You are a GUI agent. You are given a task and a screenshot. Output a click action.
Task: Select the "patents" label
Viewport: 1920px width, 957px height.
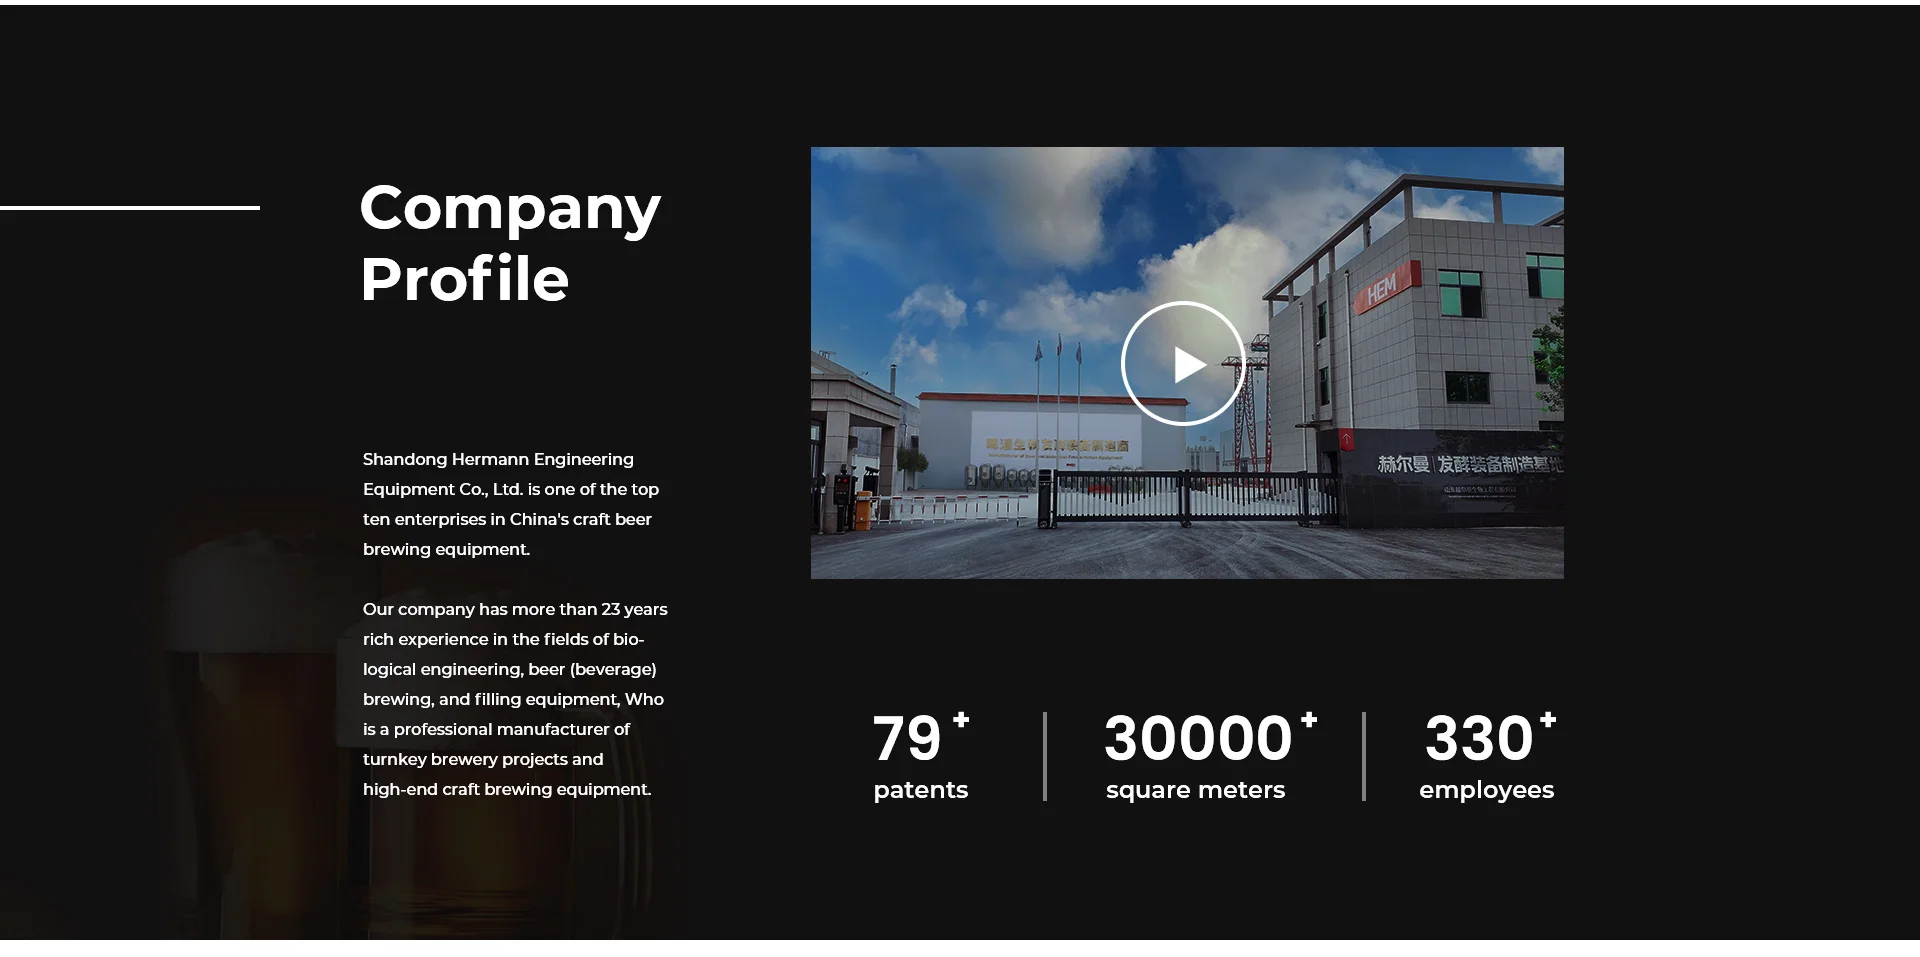(920, 790)
